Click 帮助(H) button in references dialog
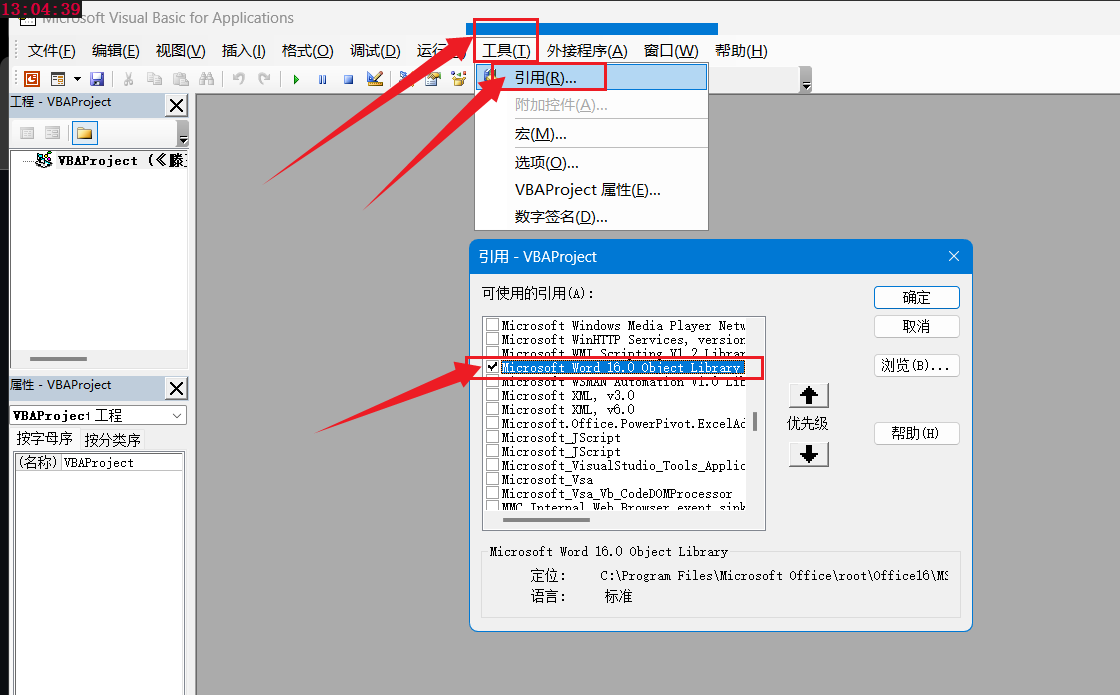Image resolution: width=1120 pixels, height=695 pixels. coord(916,433)
